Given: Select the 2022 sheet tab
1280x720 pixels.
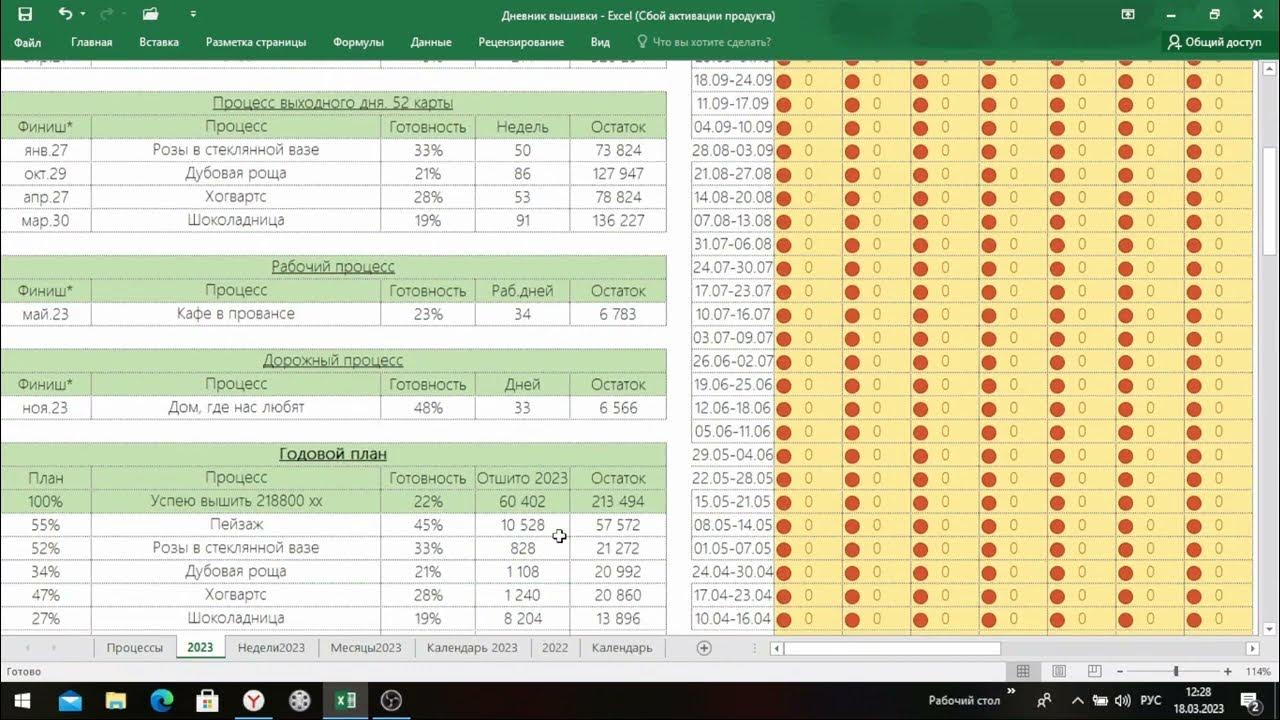Looking at the screenshot, I should coord(555,647).
